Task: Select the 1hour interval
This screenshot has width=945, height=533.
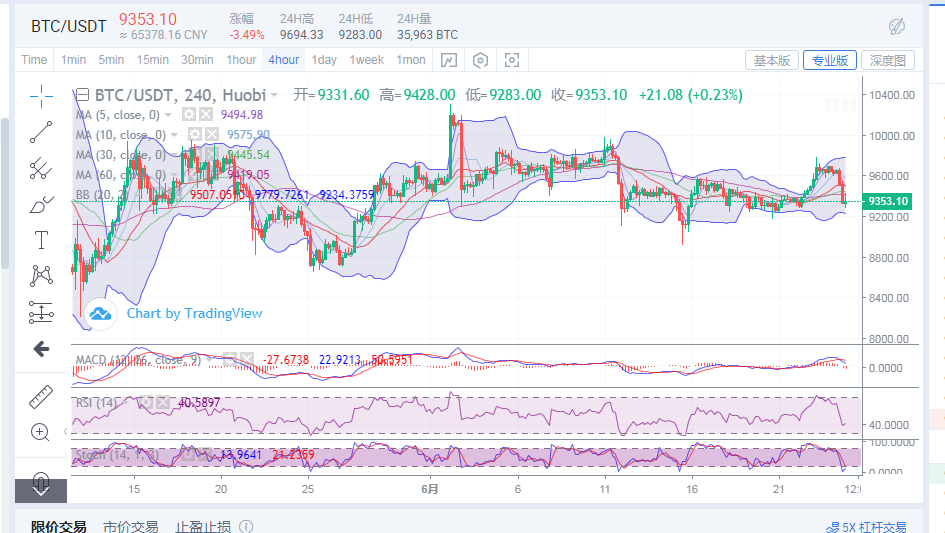Action: pyautogui.click(x=241, y=60)
